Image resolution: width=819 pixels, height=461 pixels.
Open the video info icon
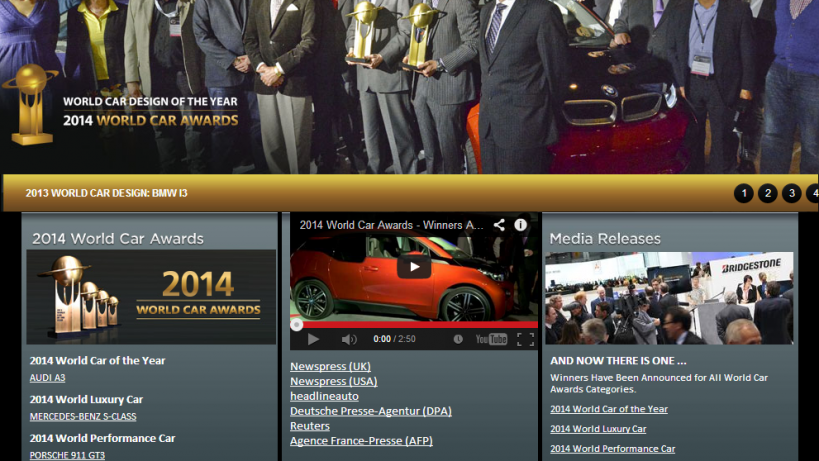pos(521,225)
